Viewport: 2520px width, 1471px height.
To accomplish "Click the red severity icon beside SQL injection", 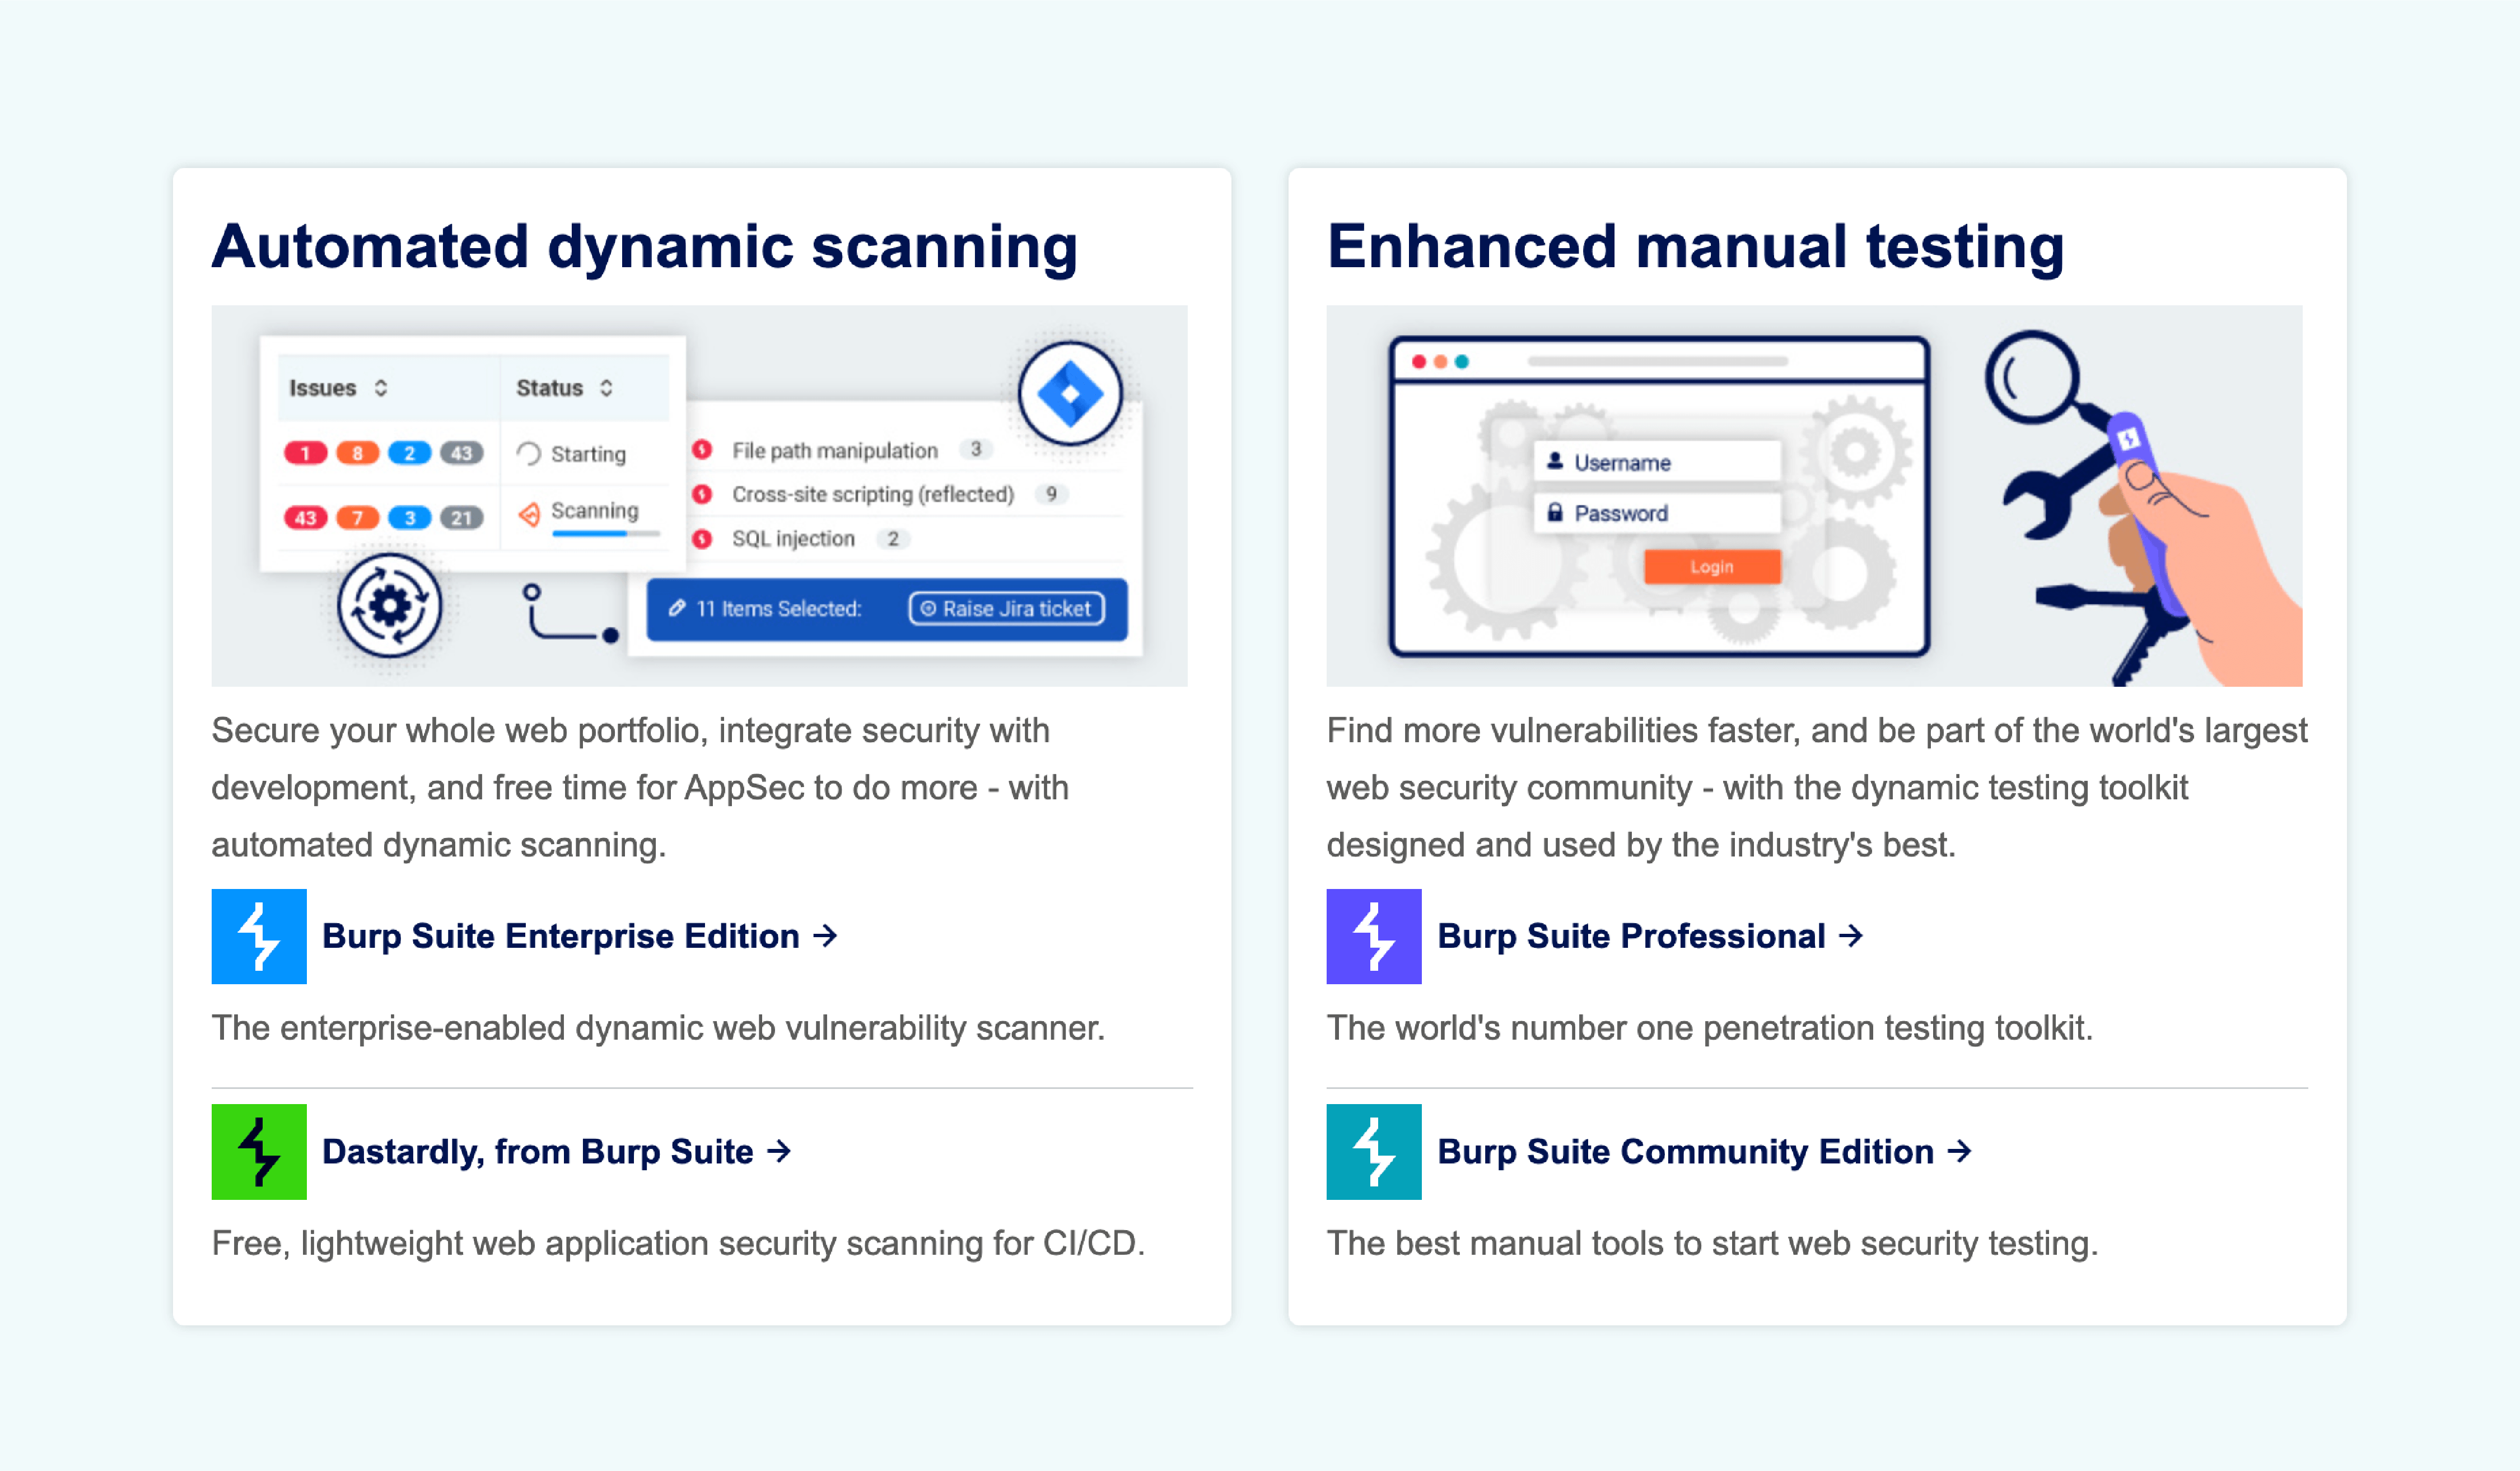I will click(x=702, y=538).
